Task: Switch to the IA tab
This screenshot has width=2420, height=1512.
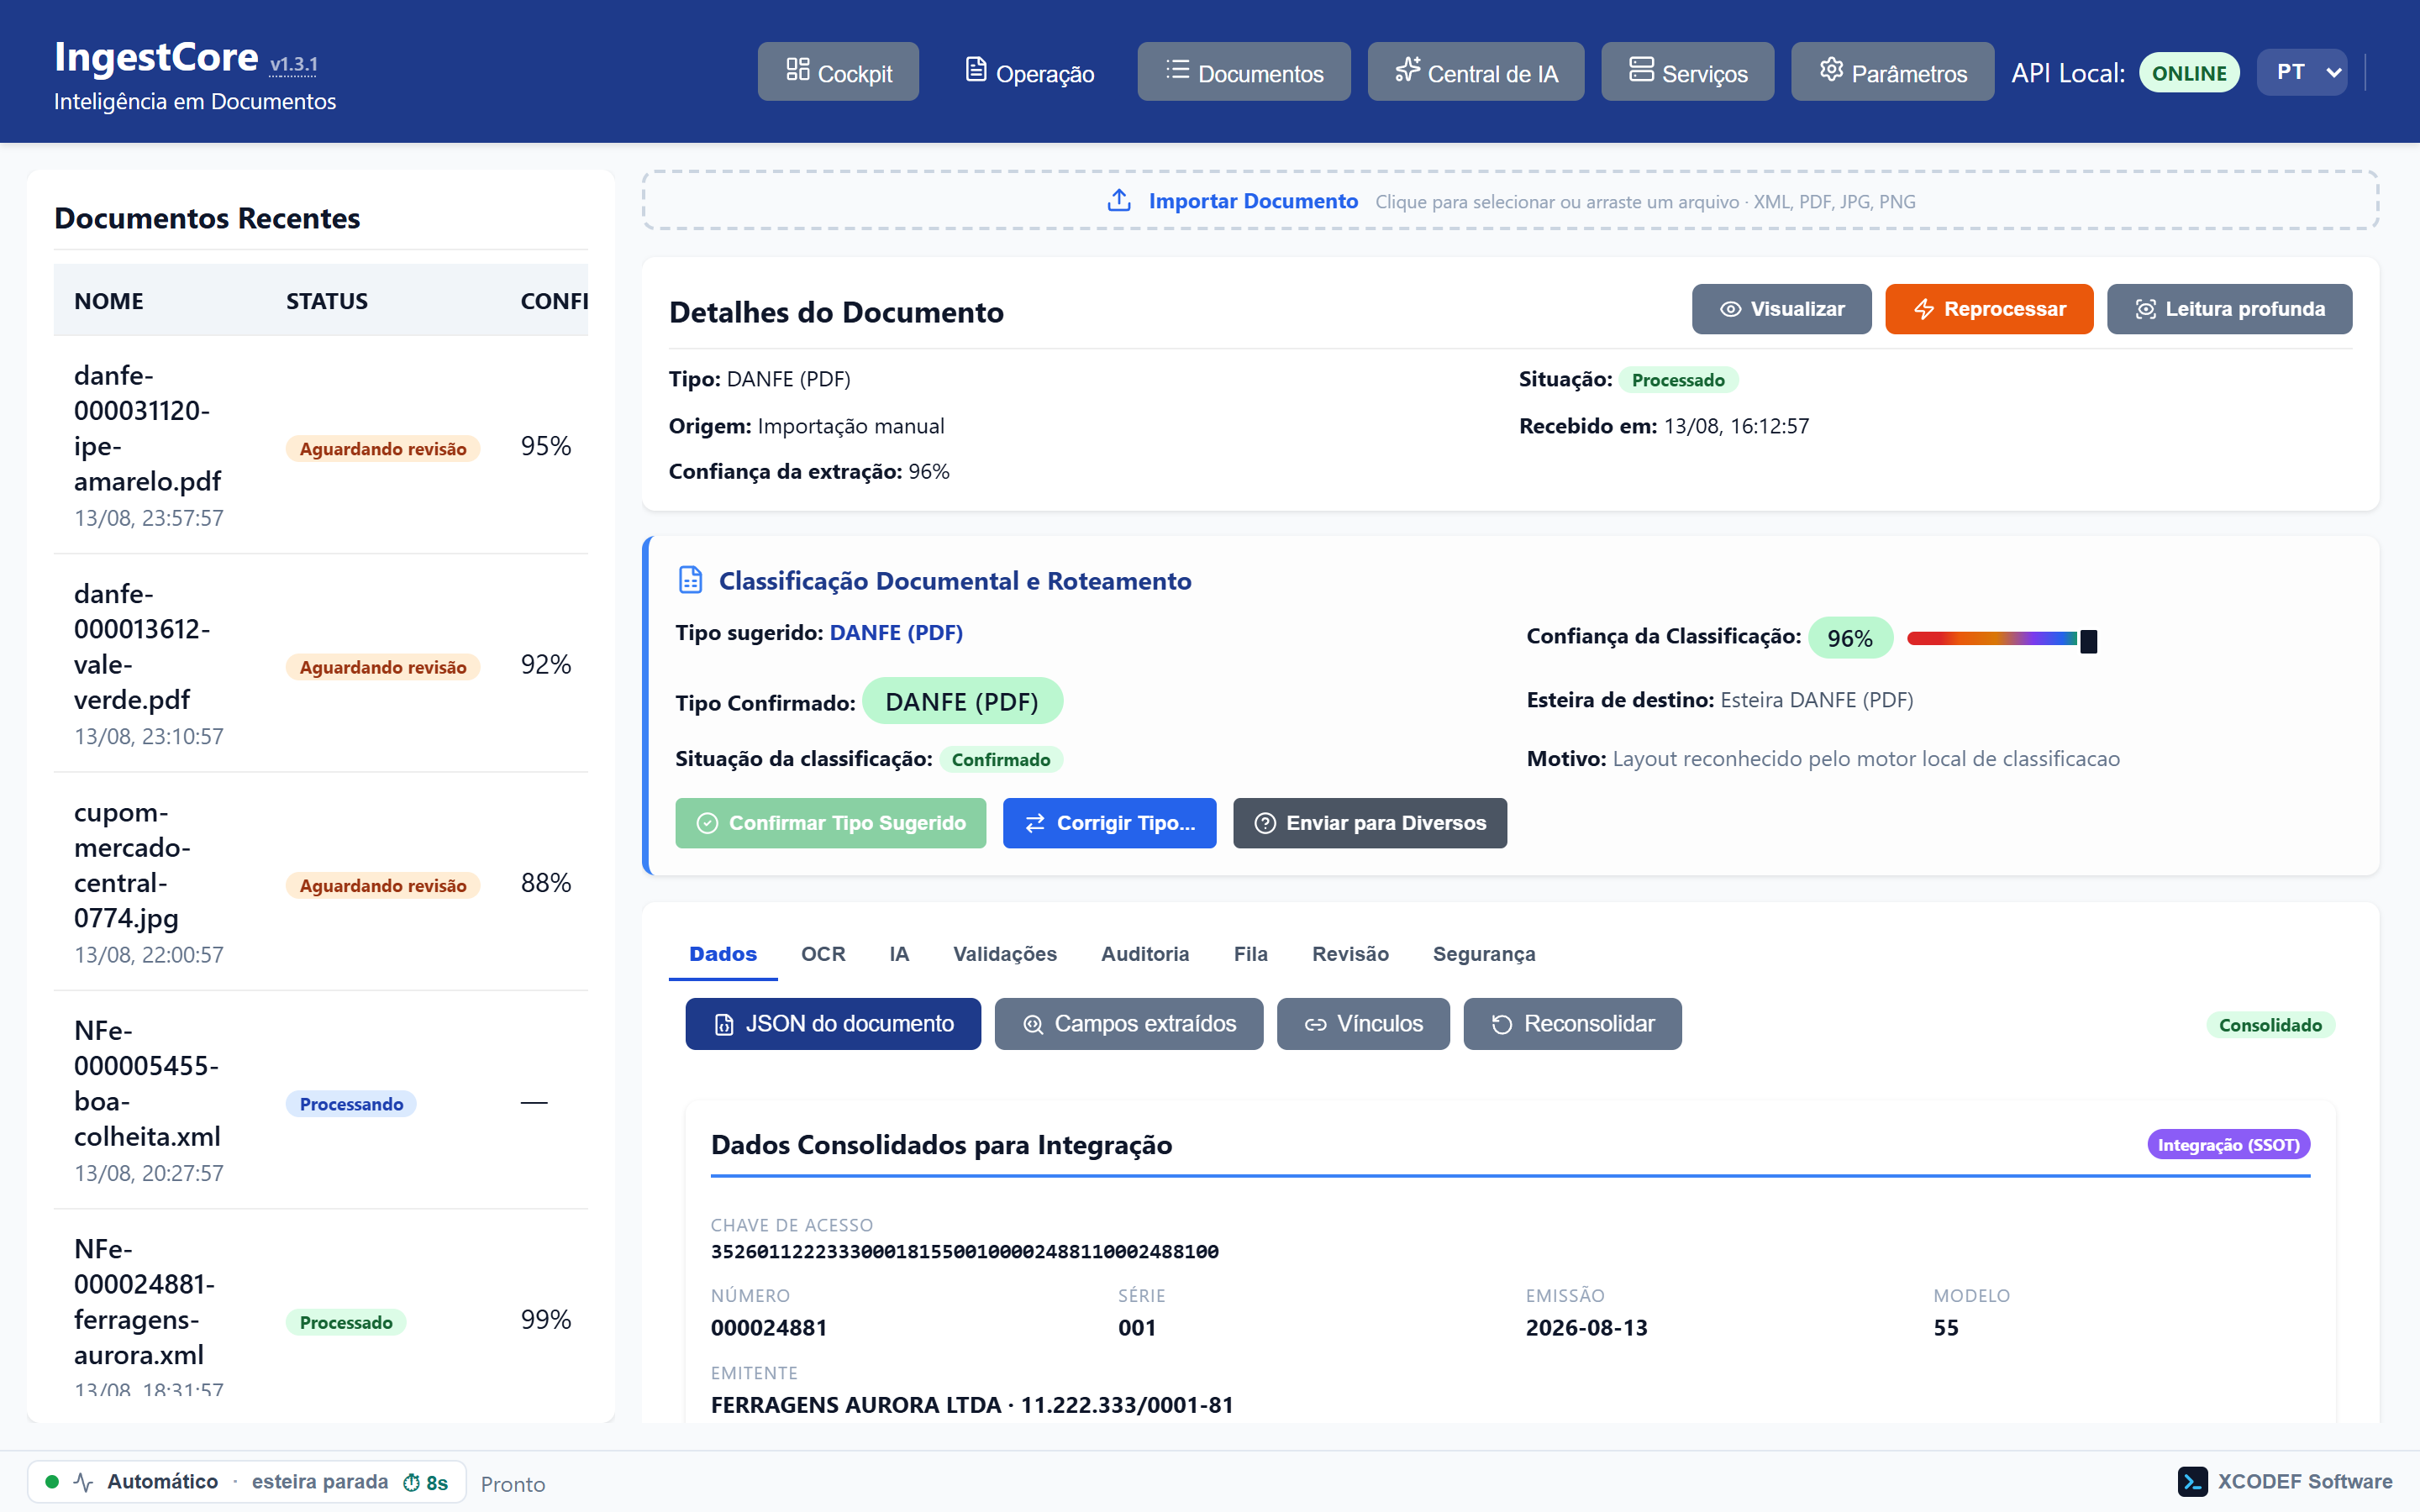Action: (x=899, y=954)
